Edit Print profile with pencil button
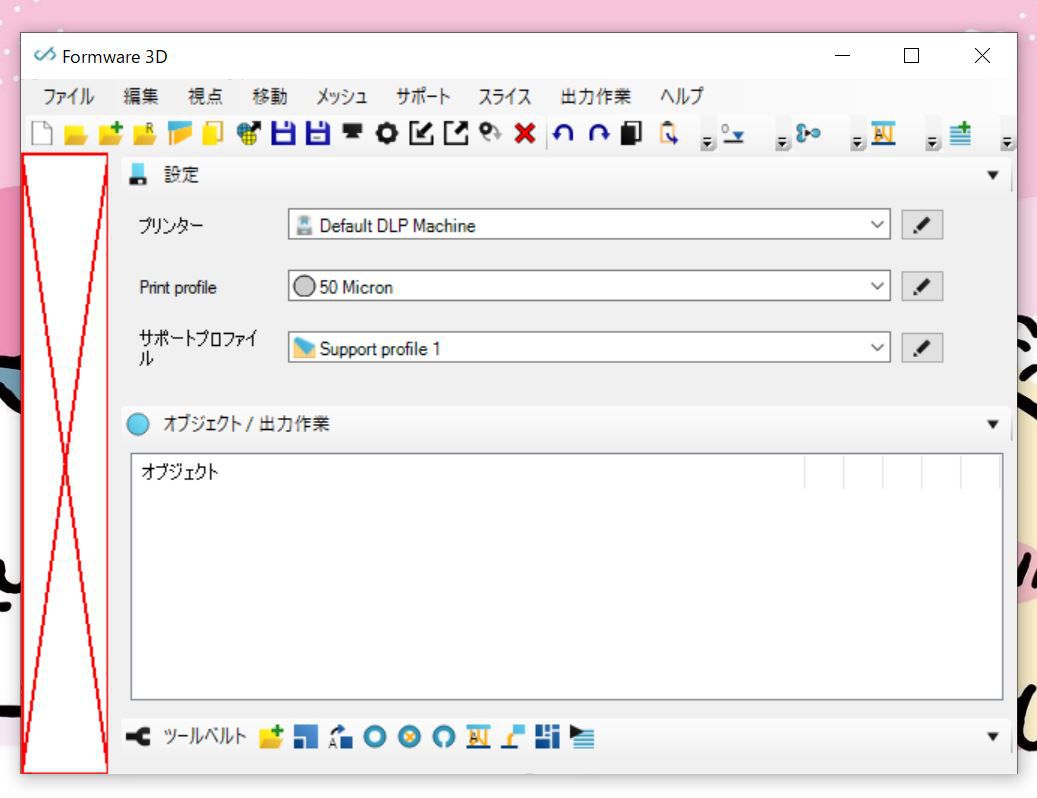 click(922, 286)
